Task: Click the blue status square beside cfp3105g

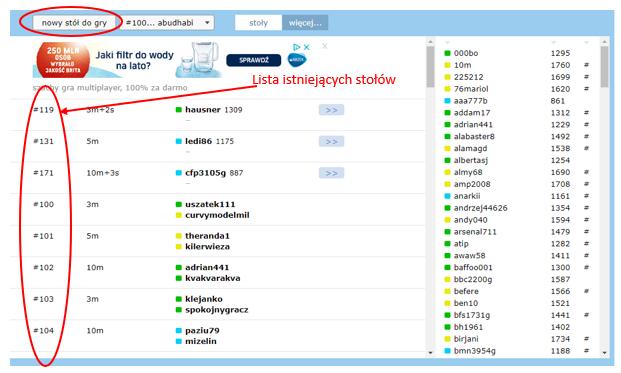Action: pyautogui.click(x=179, y=173)
